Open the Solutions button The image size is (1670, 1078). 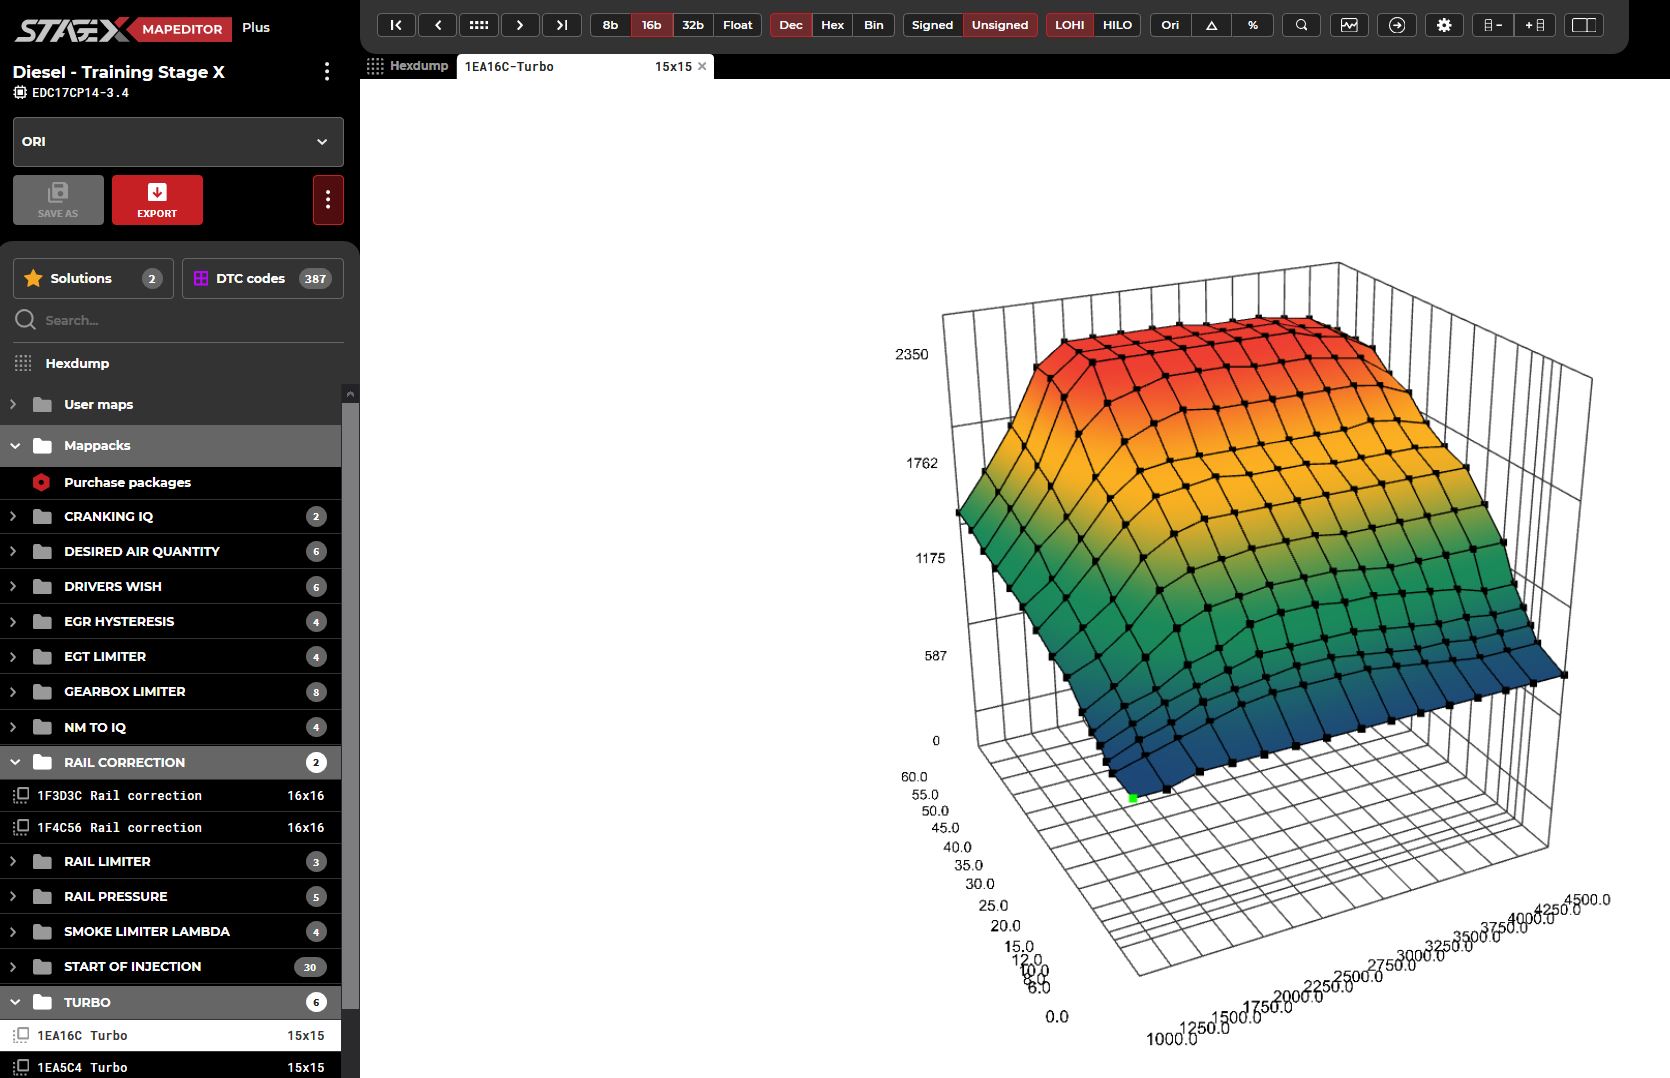93,279
